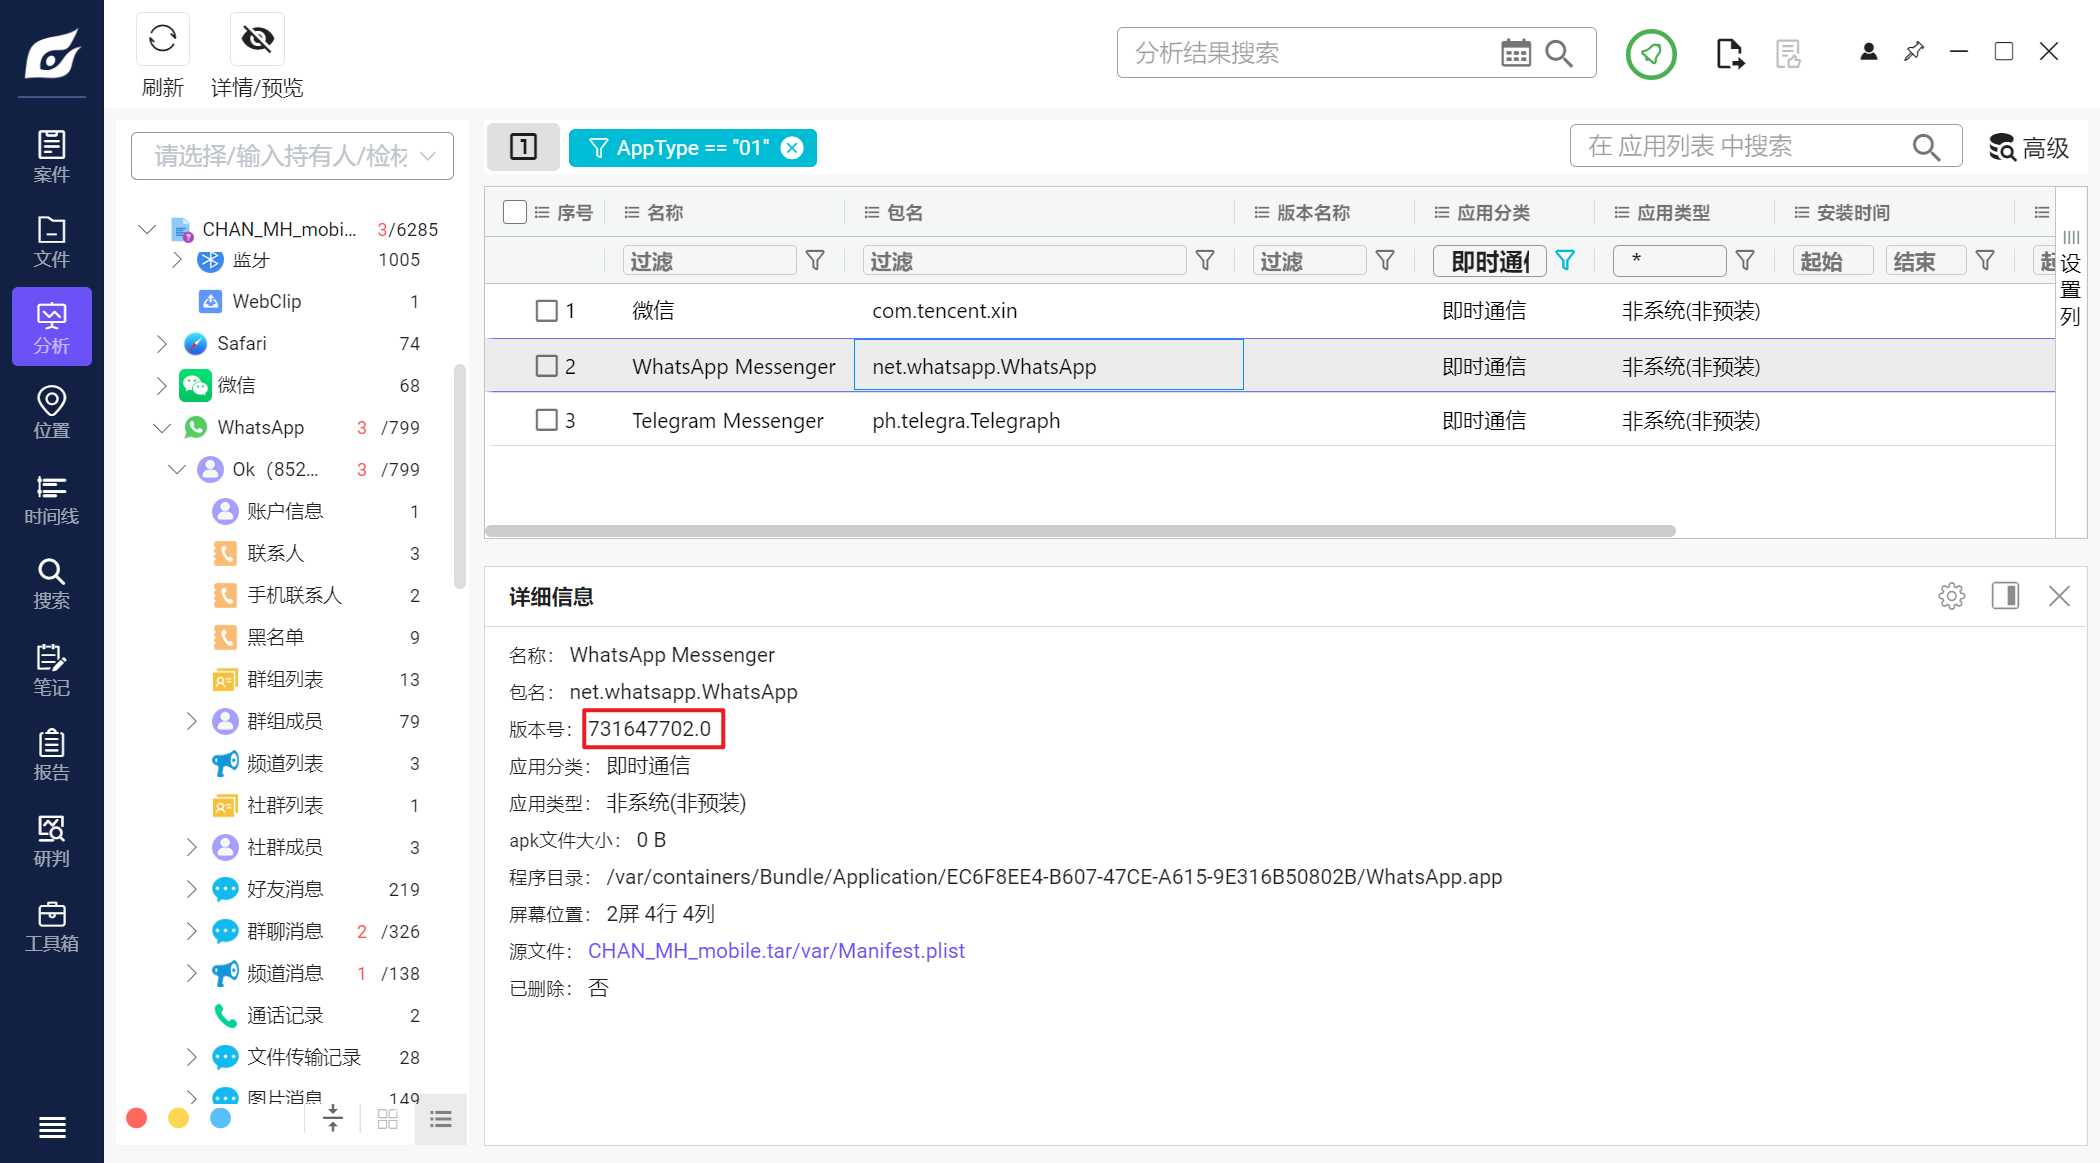
Task: Check the checkbox for 微信 row
Action: (546, 311)
